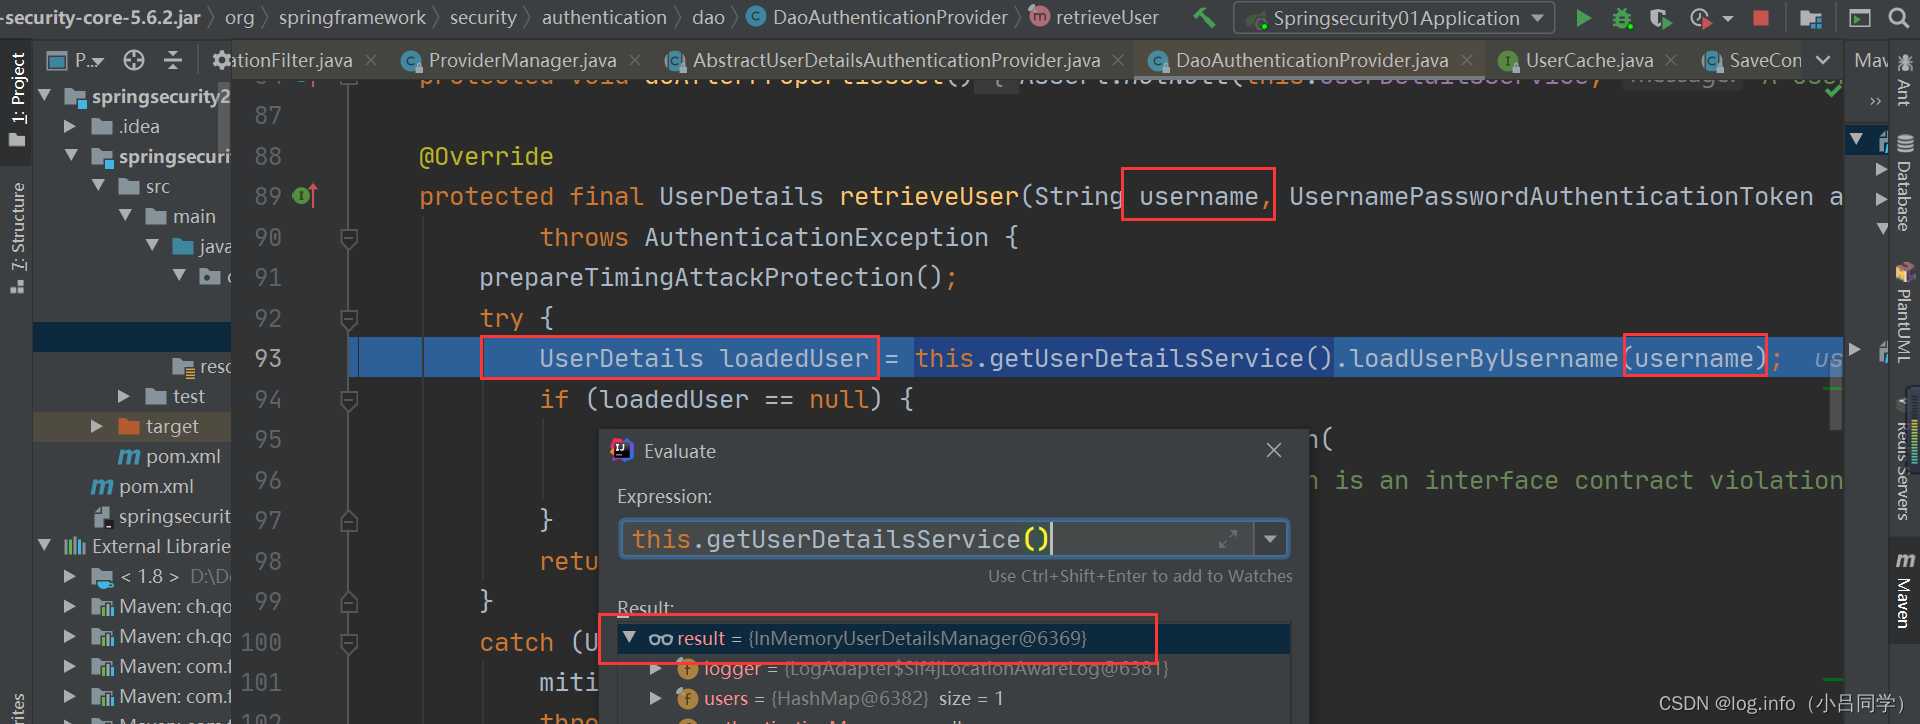Switch to the AbstractUserDetailsAuthenticationProvider.java tab
This screenshot has width=1920, height=724.
tap(895, 60)
